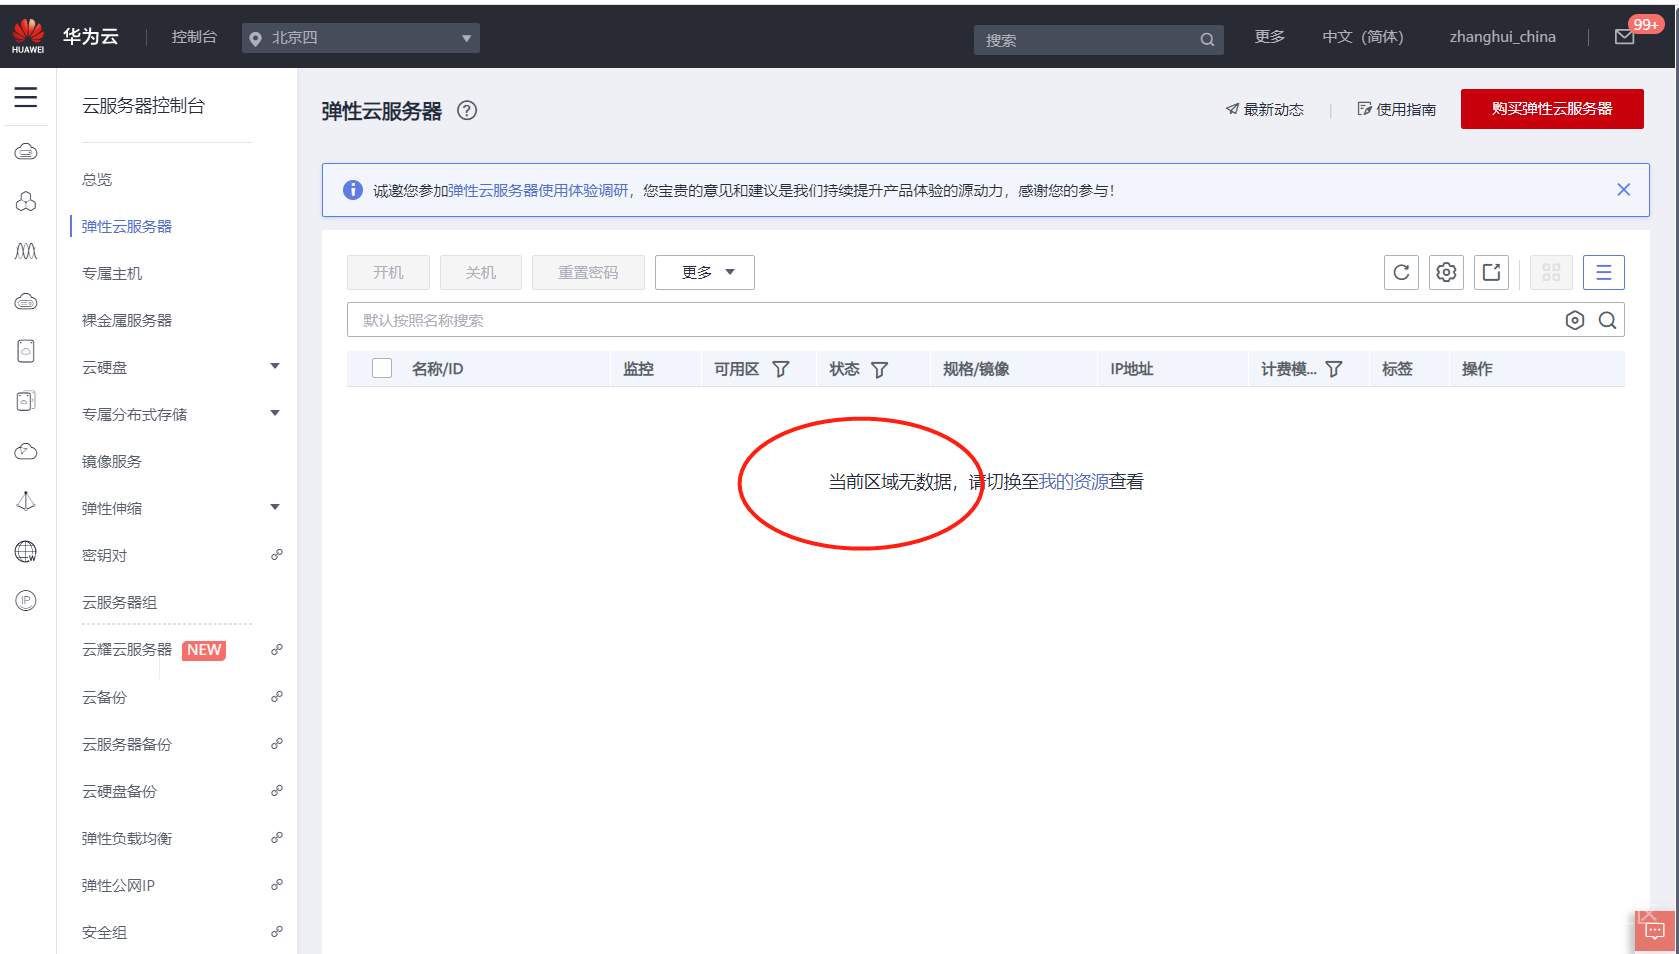Open the circled IP icon in the rail
This screenshot has height=954, width=1679.
(26, 600)
